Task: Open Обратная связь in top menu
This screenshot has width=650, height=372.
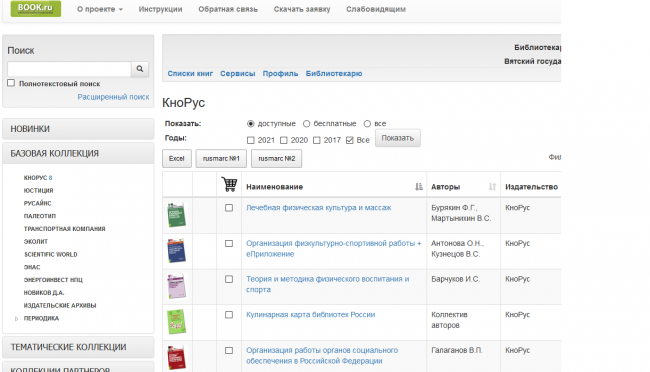Action: tap(228, 9)
